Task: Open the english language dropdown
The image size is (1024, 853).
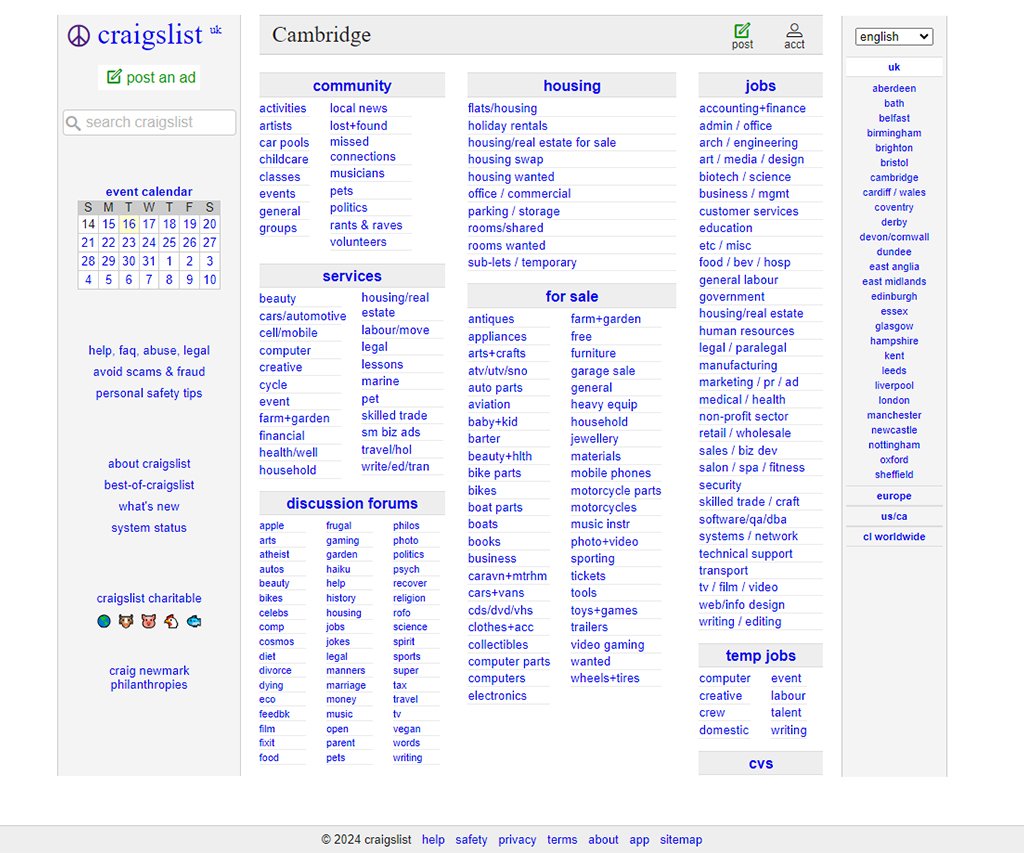Action: [893, 36]
